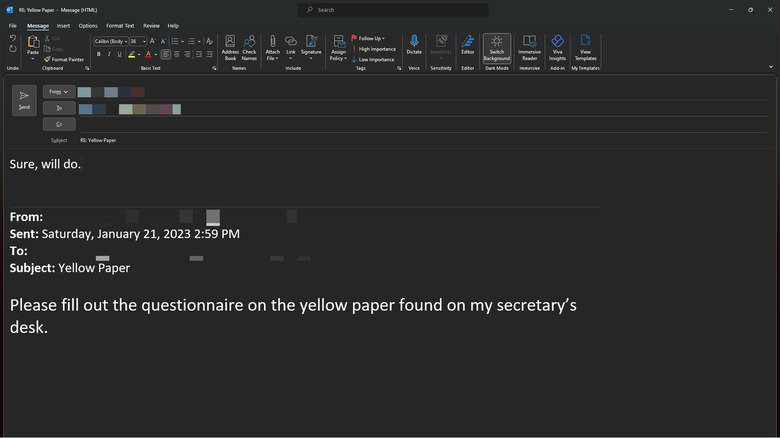
Task: Open the Address Book
Action: (230, 48)
